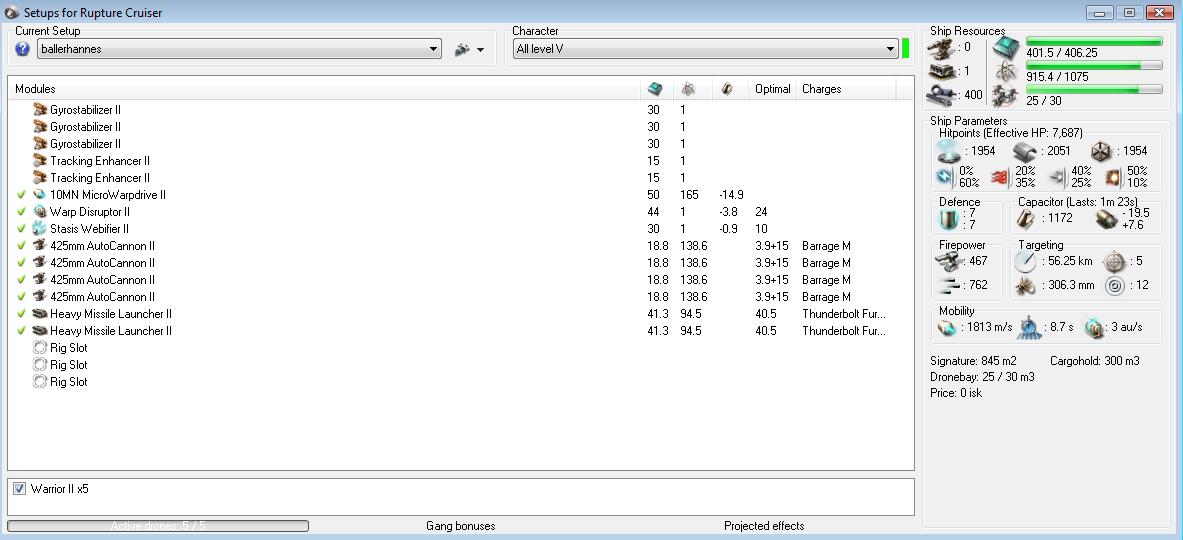Screen dimensions: 1183x540
Task: Click the powergrid column header icon
Action: pos(688,88)
